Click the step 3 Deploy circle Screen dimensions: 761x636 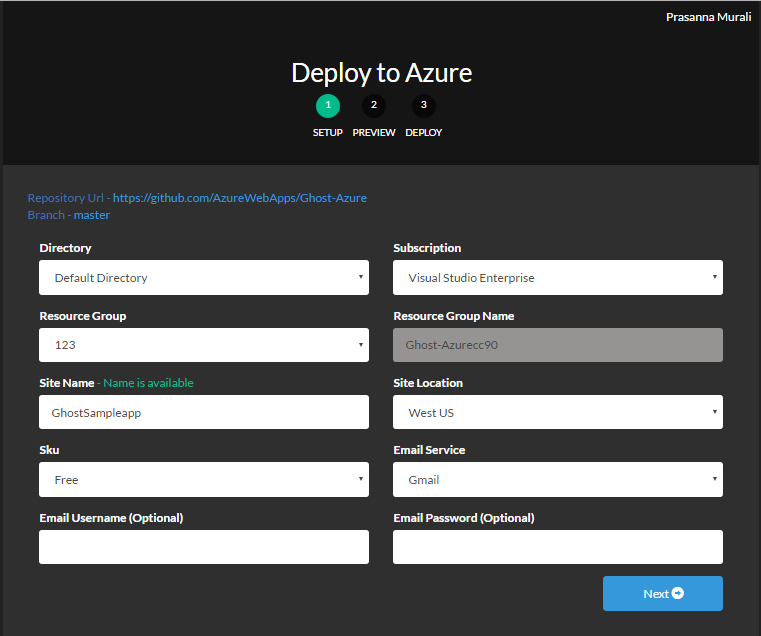(424, 105)
